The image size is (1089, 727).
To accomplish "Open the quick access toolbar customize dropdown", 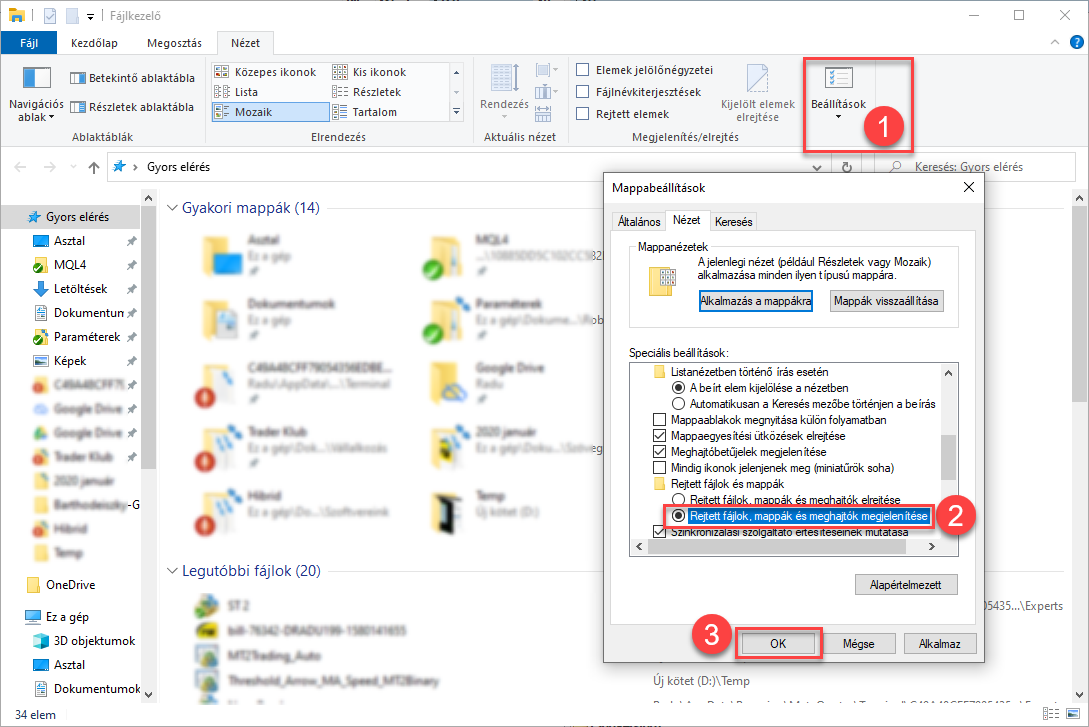I will tap(90, 17).
